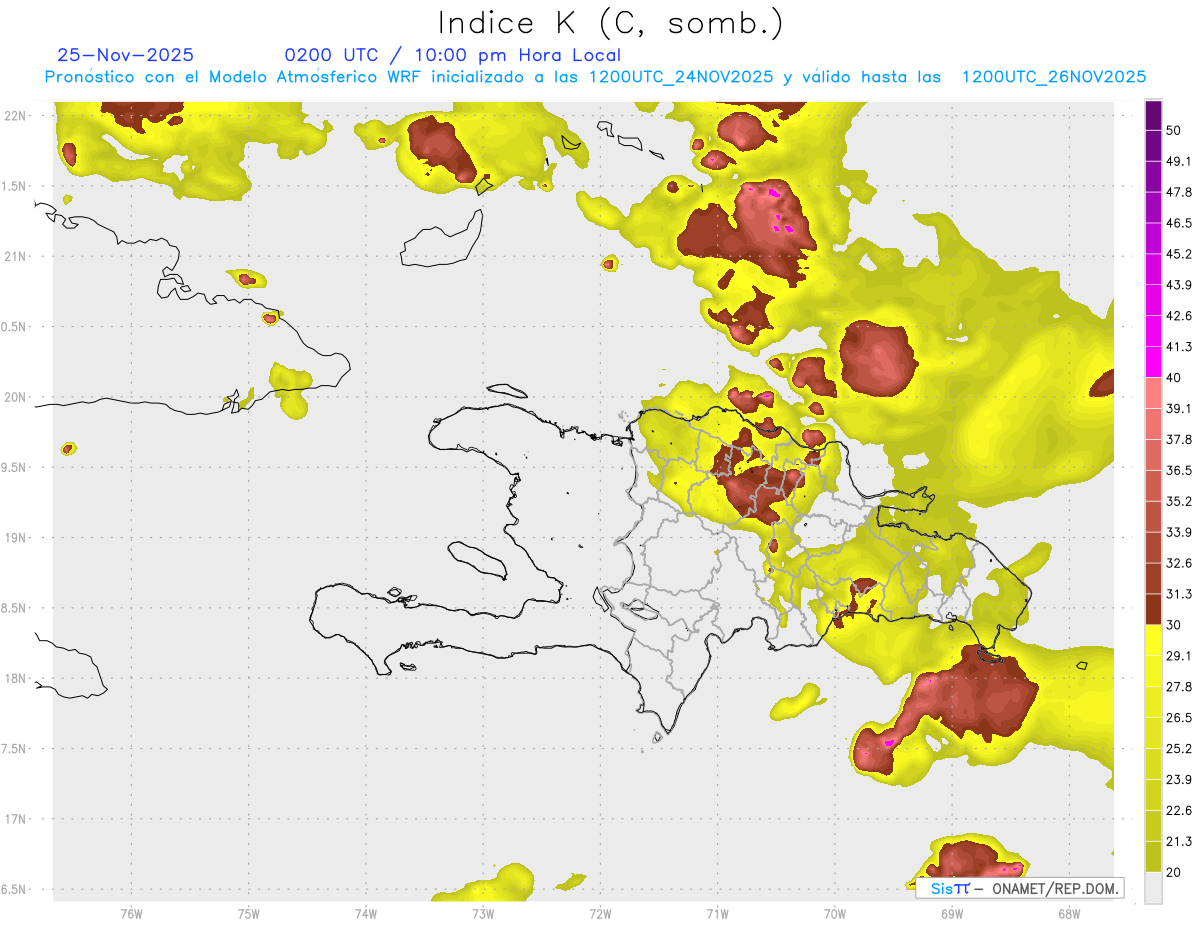Click the gray colorbar swatch below 20

[x=1154, y=888]
